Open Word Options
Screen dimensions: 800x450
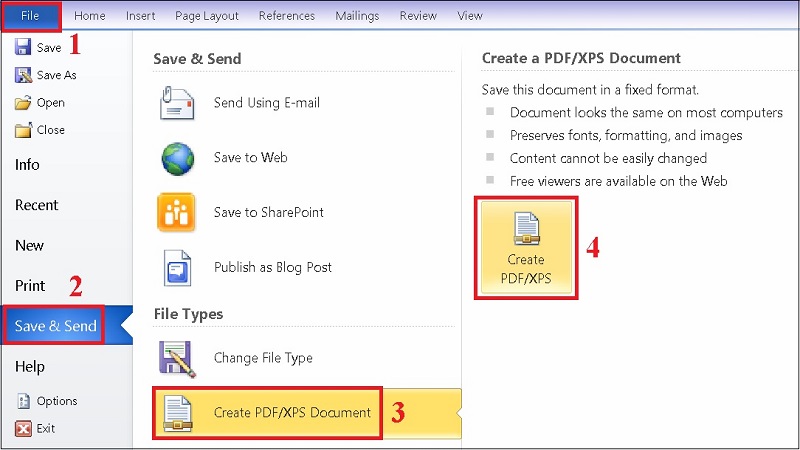click(x=57, y=401)
